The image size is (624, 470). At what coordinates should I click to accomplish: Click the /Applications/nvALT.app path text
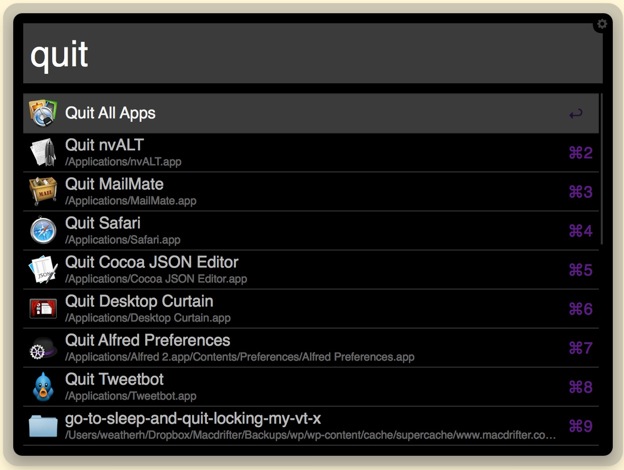(x=123, y=162)
